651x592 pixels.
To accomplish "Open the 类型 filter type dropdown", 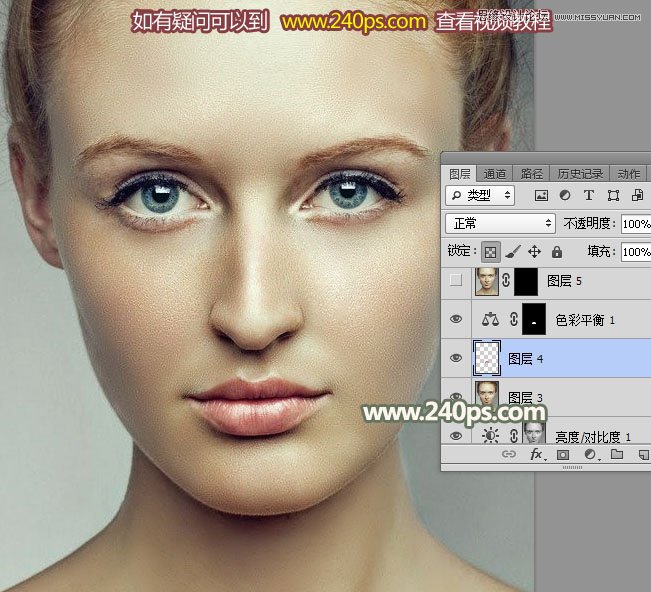I will point(480,195).
